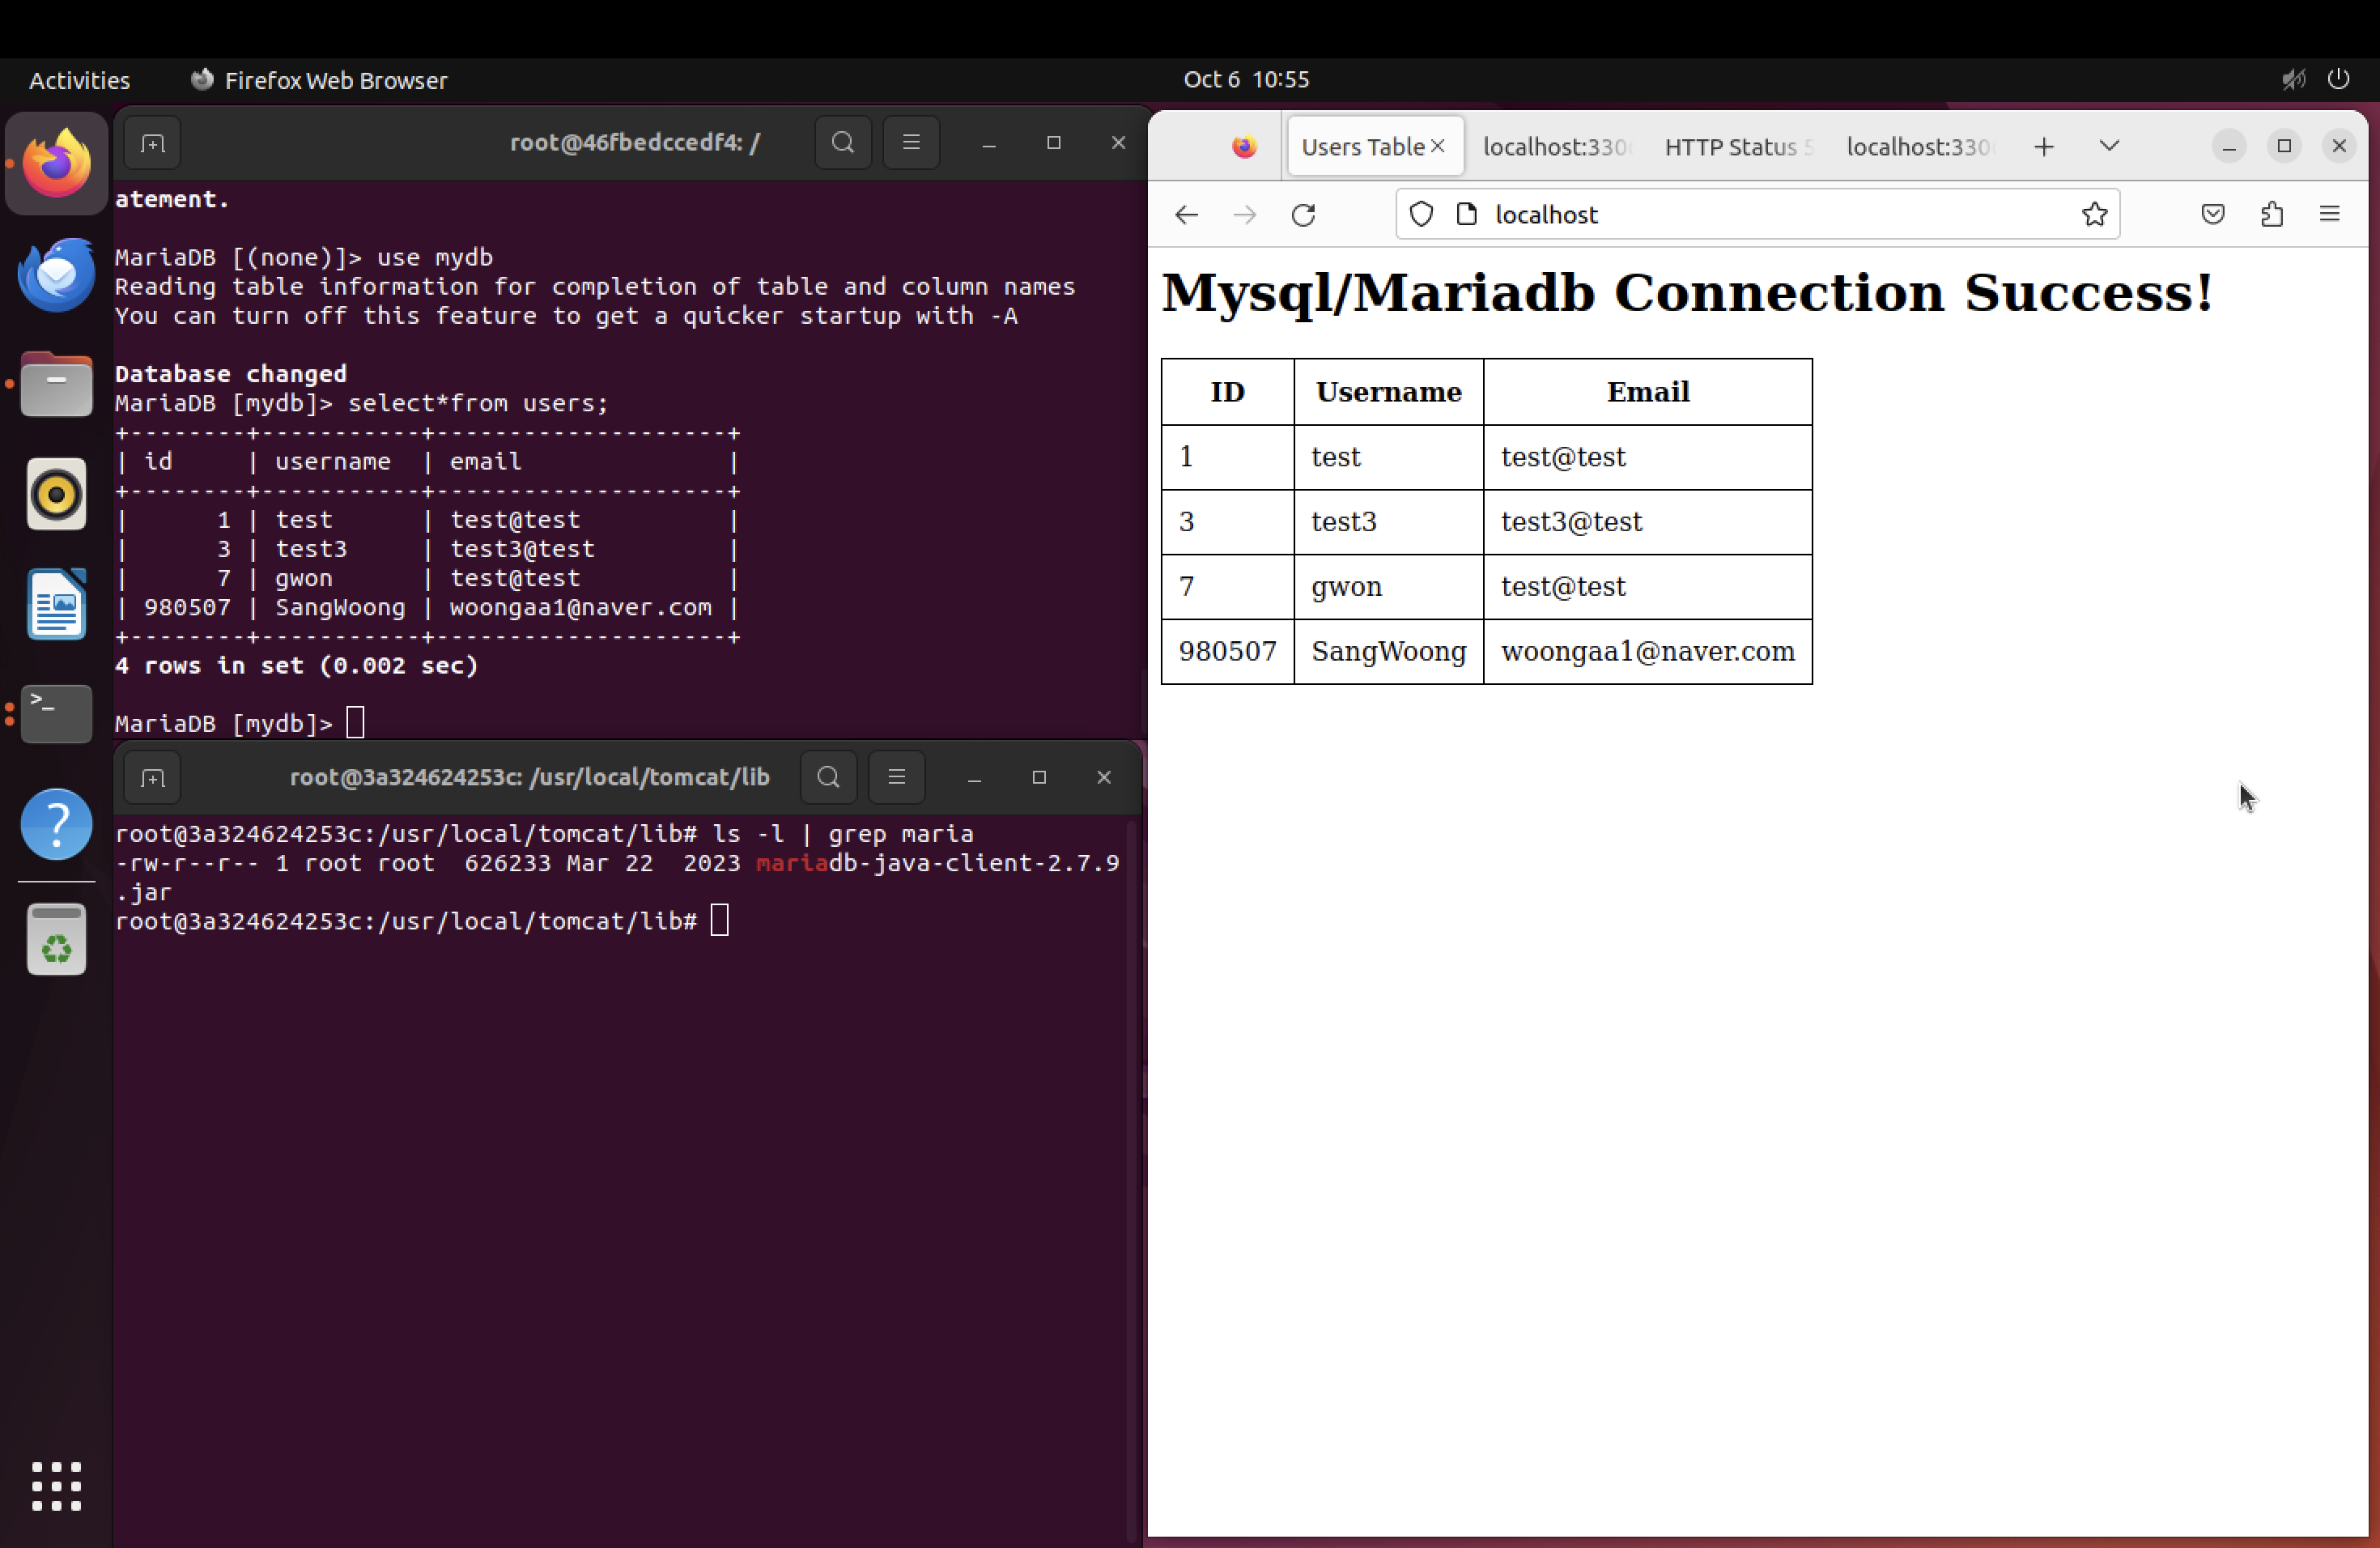
Task: Bookmark this page with the star icon
Action: (x=2094, y=214)
